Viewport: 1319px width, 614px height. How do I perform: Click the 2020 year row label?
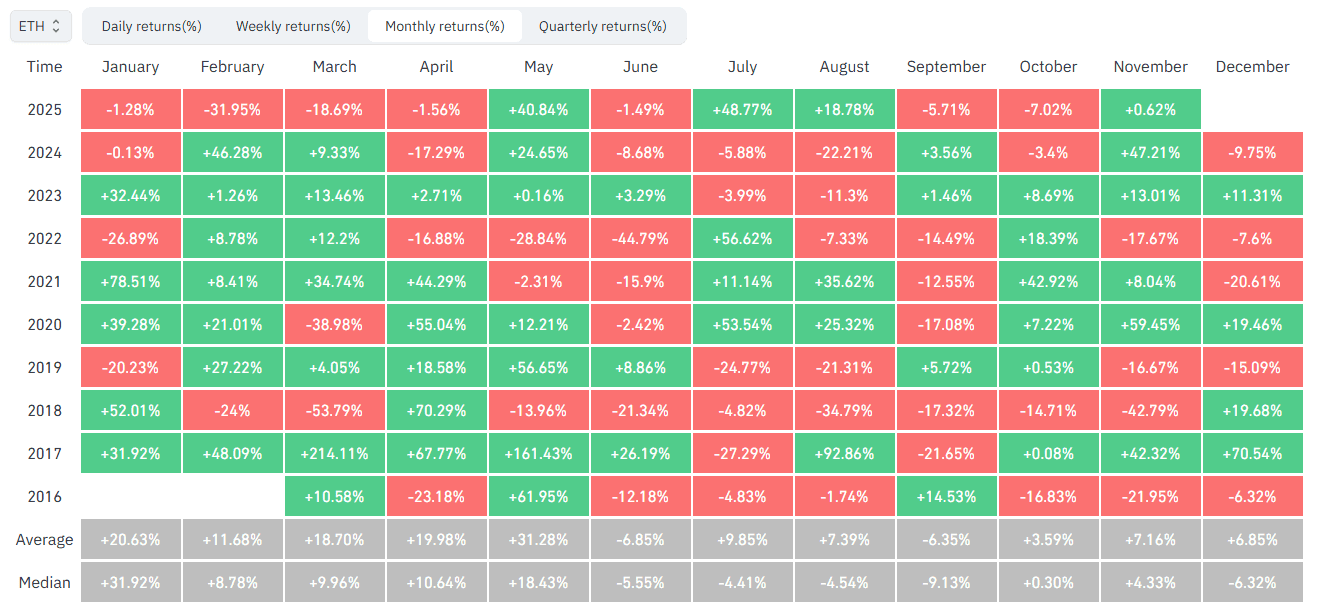(x=44, y=323)
